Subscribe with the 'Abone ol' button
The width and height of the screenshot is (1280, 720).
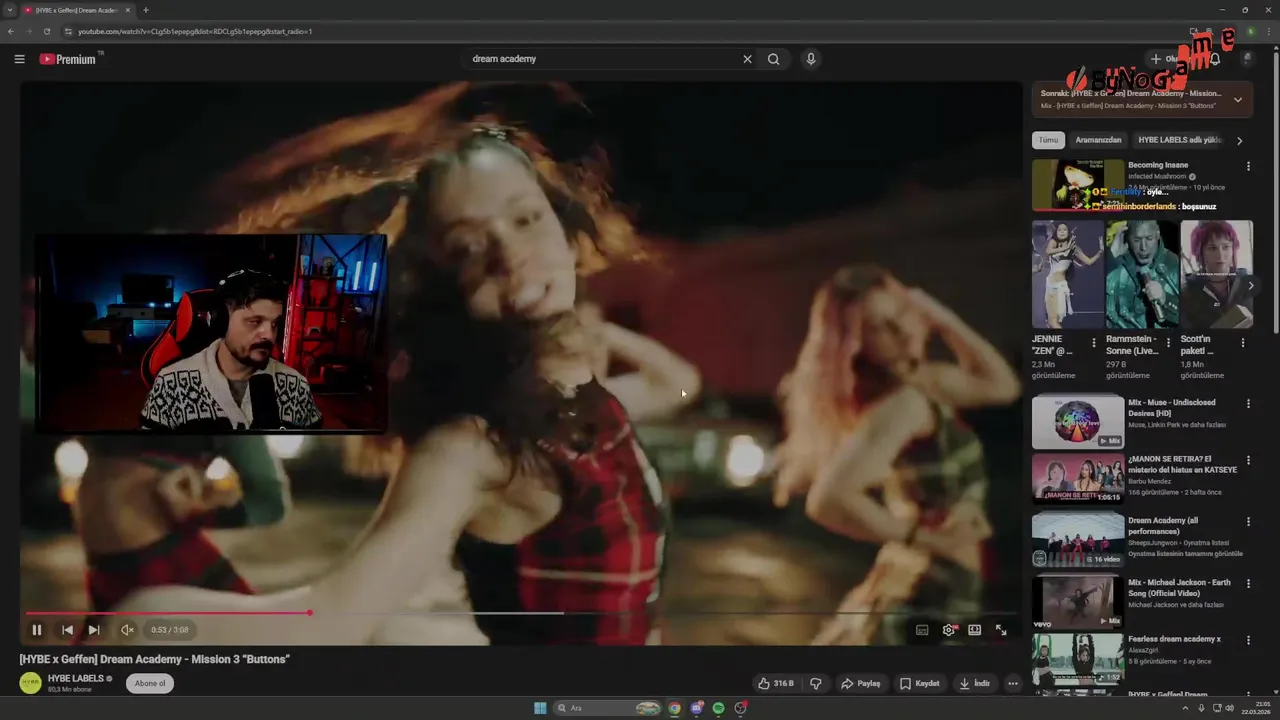(x=150, y=683)
